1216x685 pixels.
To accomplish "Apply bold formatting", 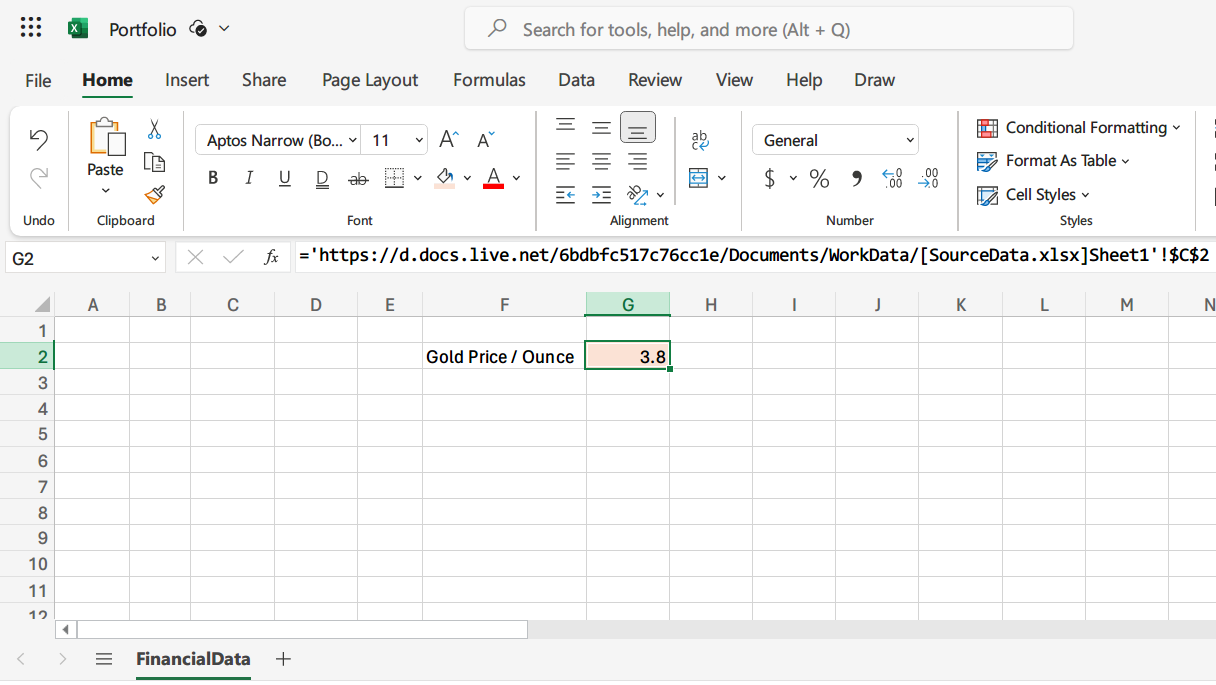I will click(213, 177).
